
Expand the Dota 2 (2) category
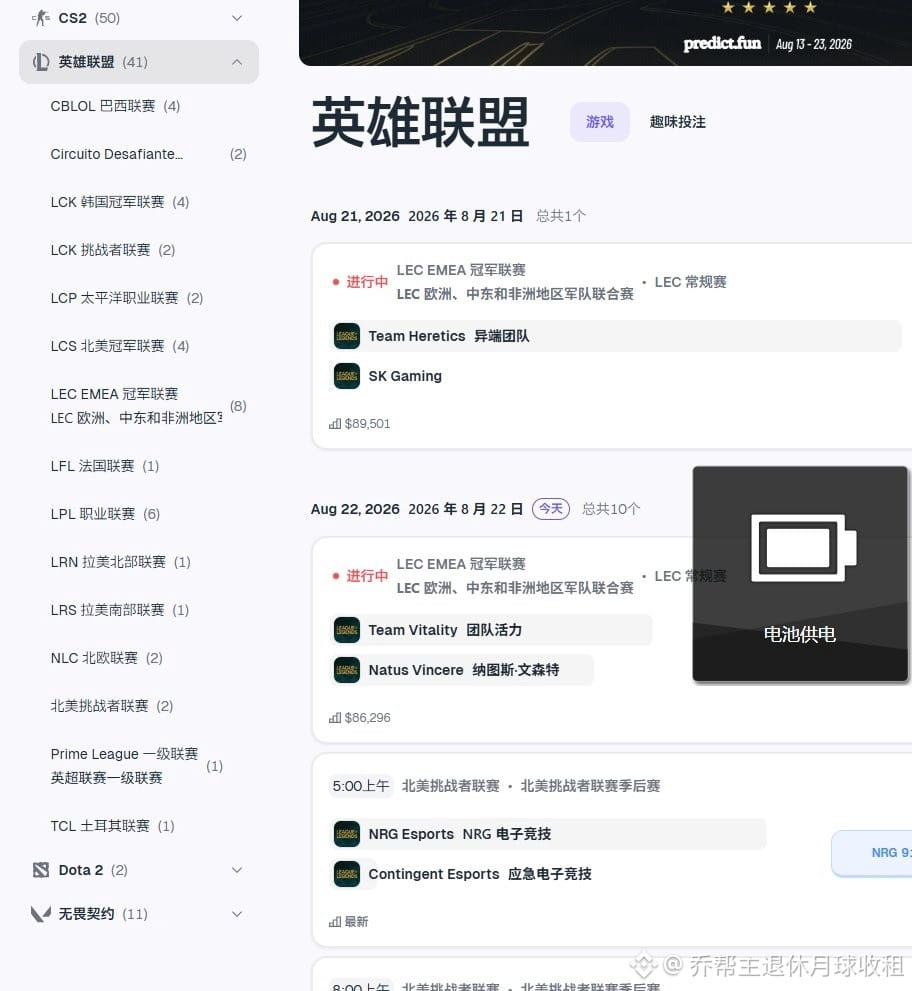pyautogui.click(x=237, y=870)
